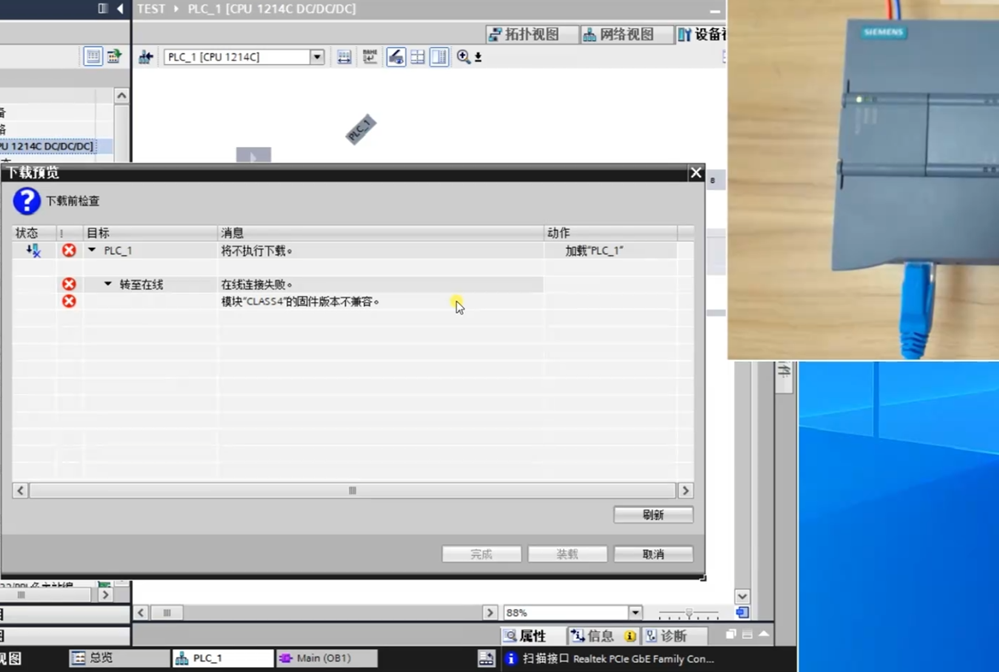
Task: Click the blue help question mark icon
Action: pyautogui.click(x=26, y=201)
